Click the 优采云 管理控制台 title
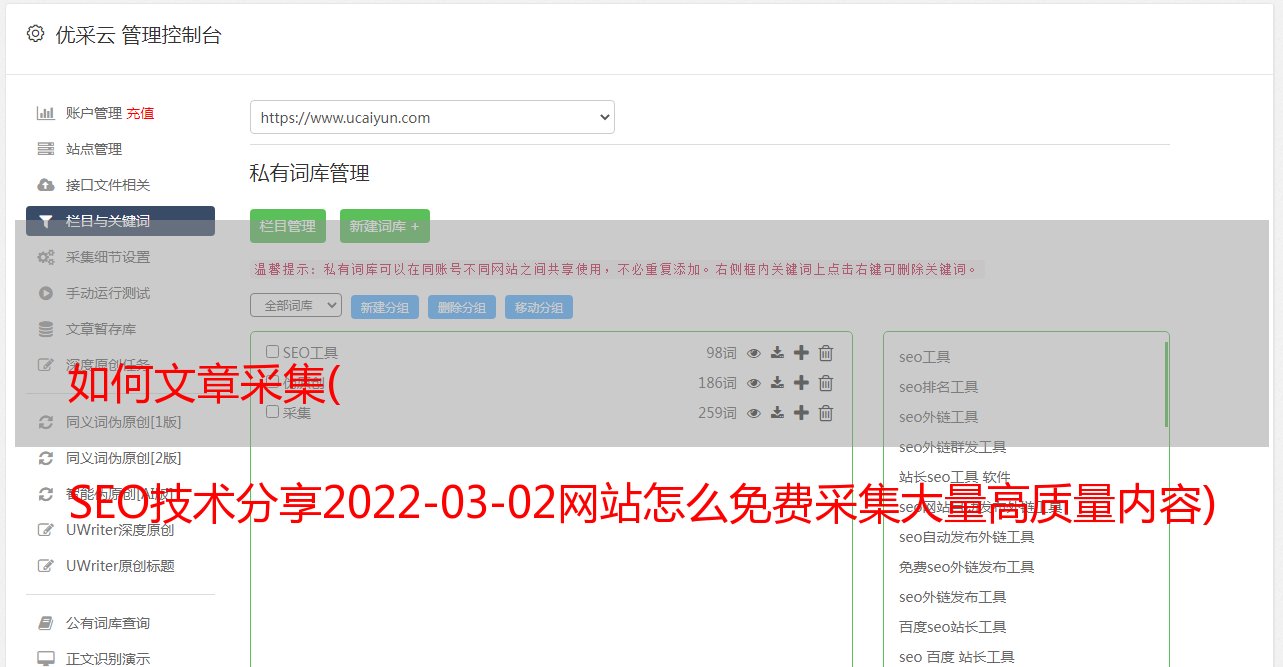Screen dimensions: 1283x667 point(138,35)
